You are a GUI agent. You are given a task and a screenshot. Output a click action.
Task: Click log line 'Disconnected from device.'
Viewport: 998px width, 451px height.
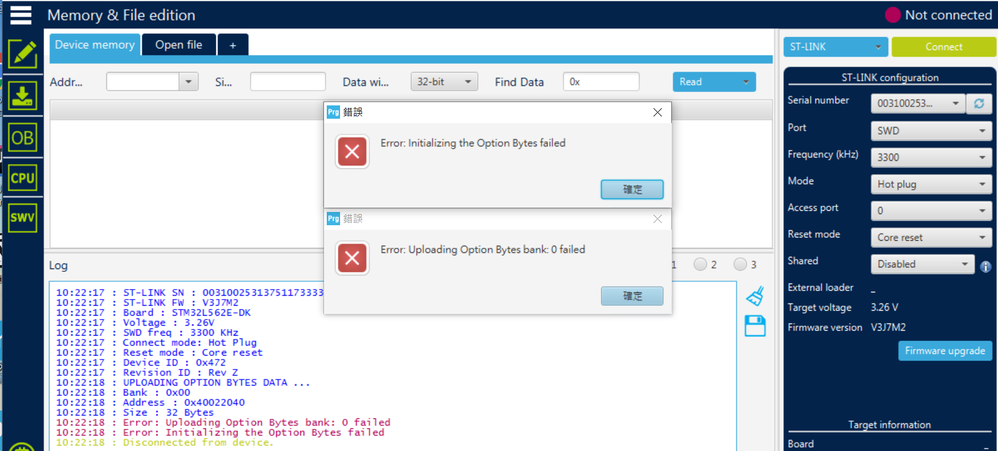tap(165, 443)
